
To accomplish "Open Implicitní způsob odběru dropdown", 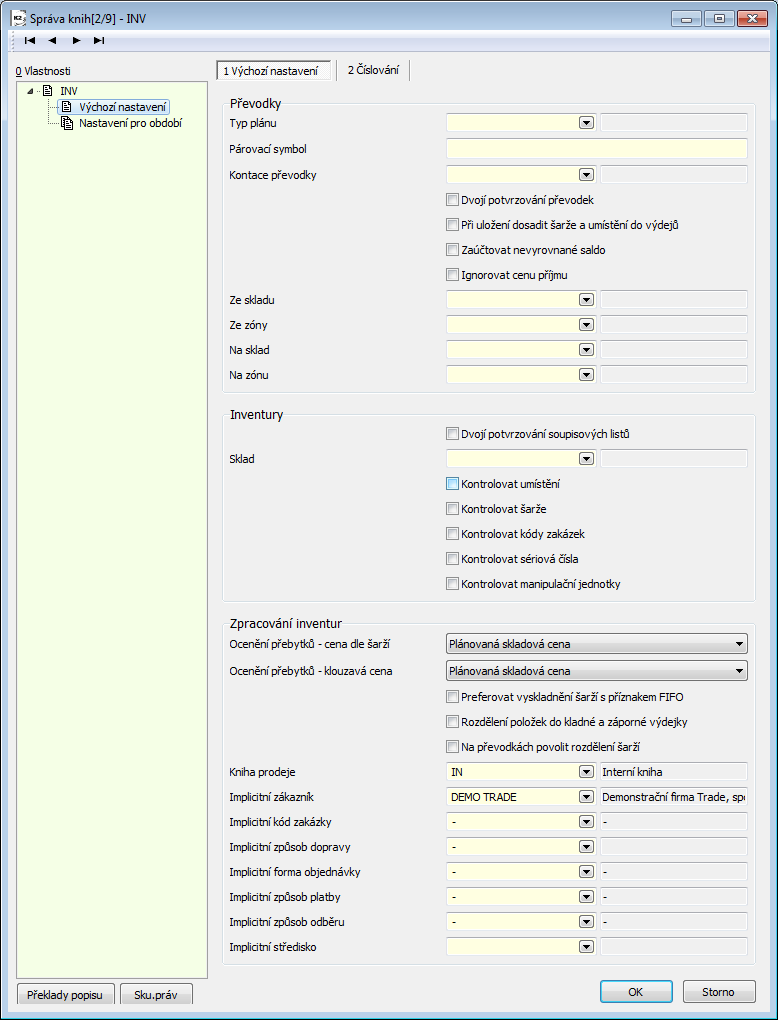I will point(587,921).
